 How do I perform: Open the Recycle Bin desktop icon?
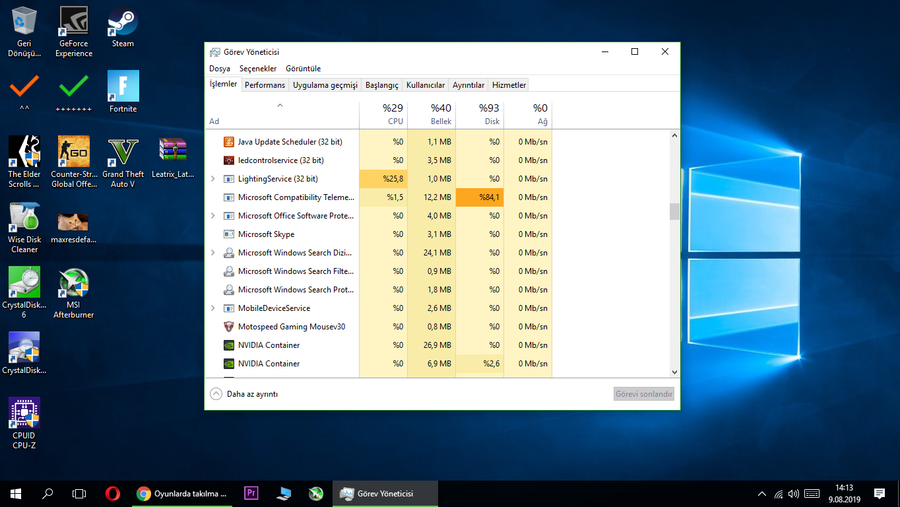[24, 32]
